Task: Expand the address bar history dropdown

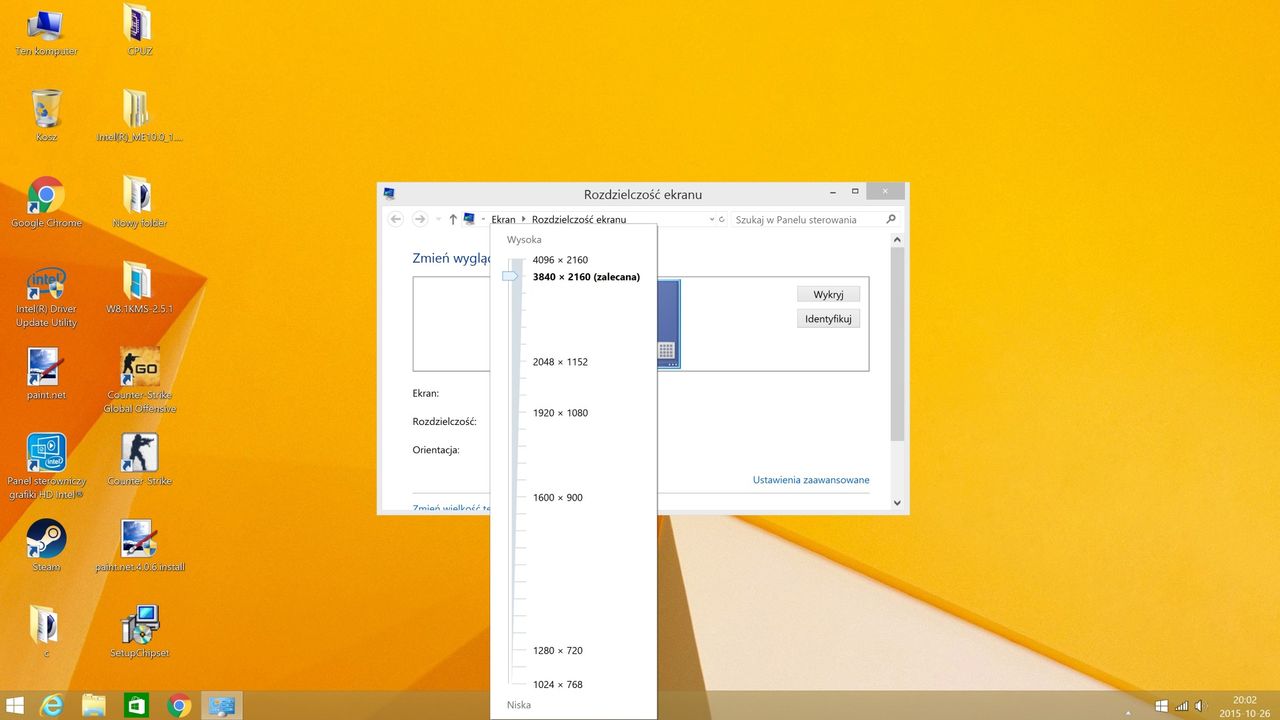Action: coord(712,219)
